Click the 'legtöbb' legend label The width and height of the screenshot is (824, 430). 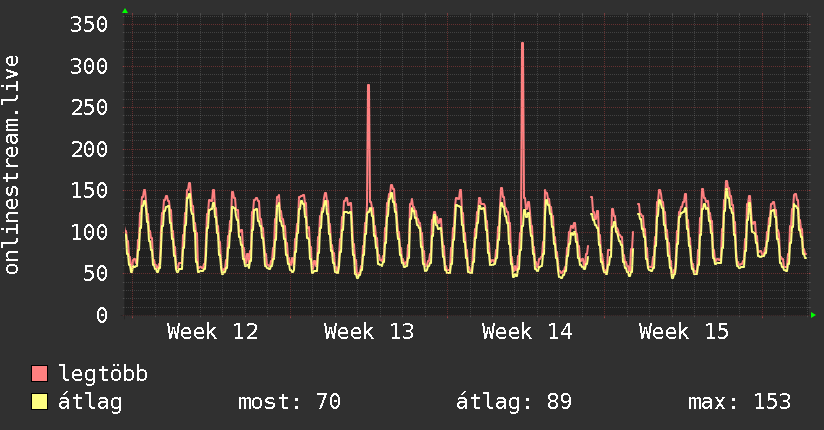103,373
